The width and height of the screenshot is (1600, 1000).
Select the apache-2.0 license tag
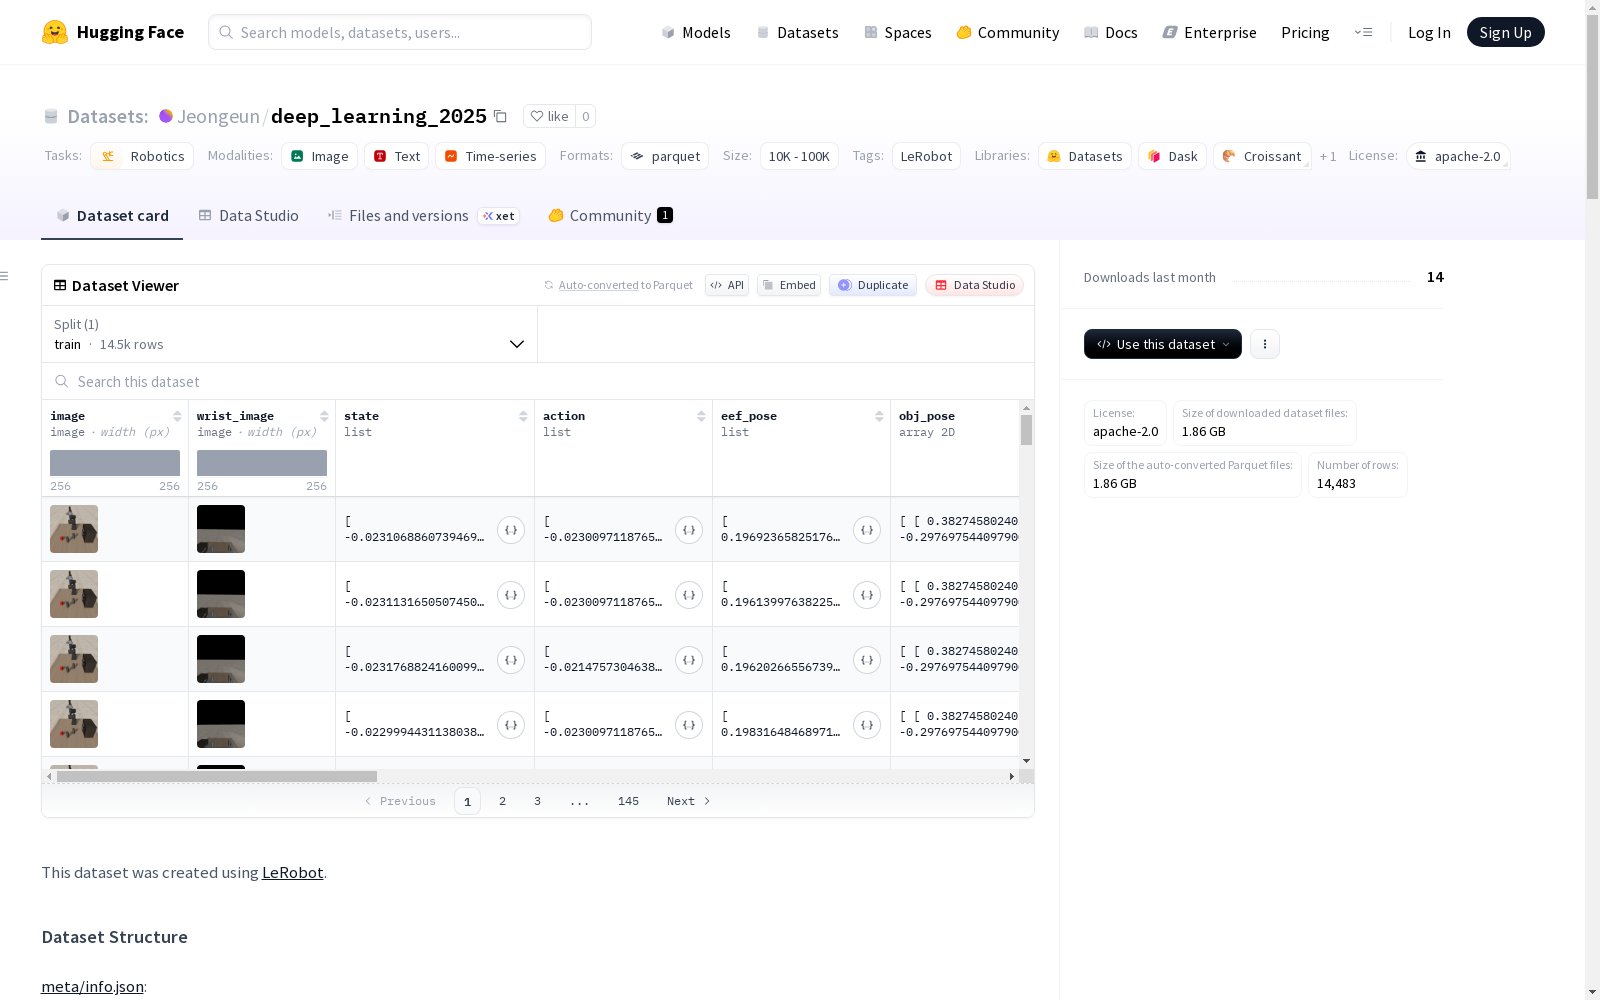pyautogui.click(x=1458, y=156)
